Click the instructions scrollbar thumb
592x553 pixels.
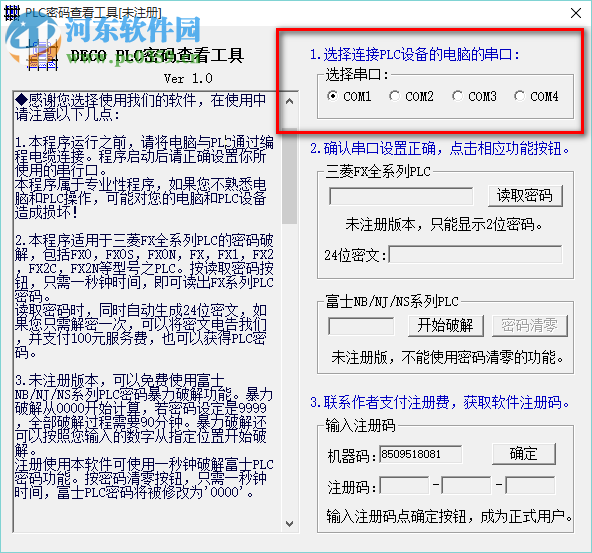pyautogui.click(x=290, y=176)
